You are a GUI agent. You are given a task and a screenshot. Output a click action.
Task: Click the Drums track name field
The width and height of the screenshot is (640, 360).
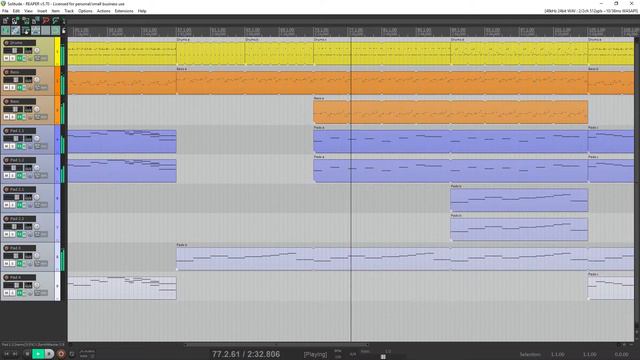pos(22,42)
